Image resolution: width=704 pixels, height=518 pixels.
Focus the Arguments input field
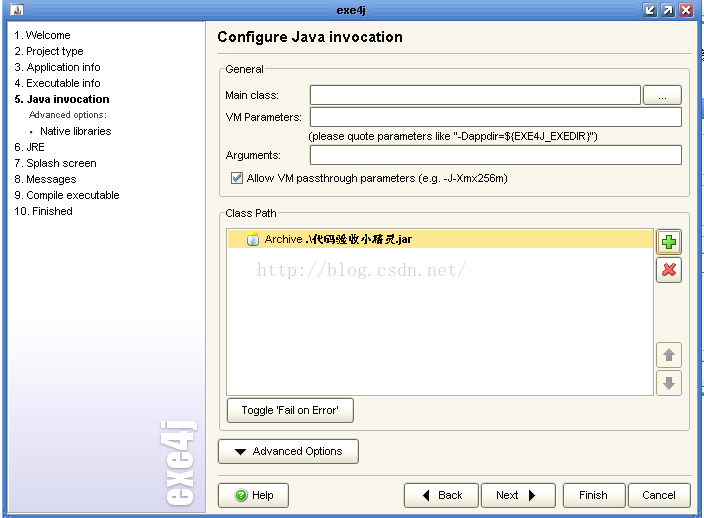tap(496, 155)
